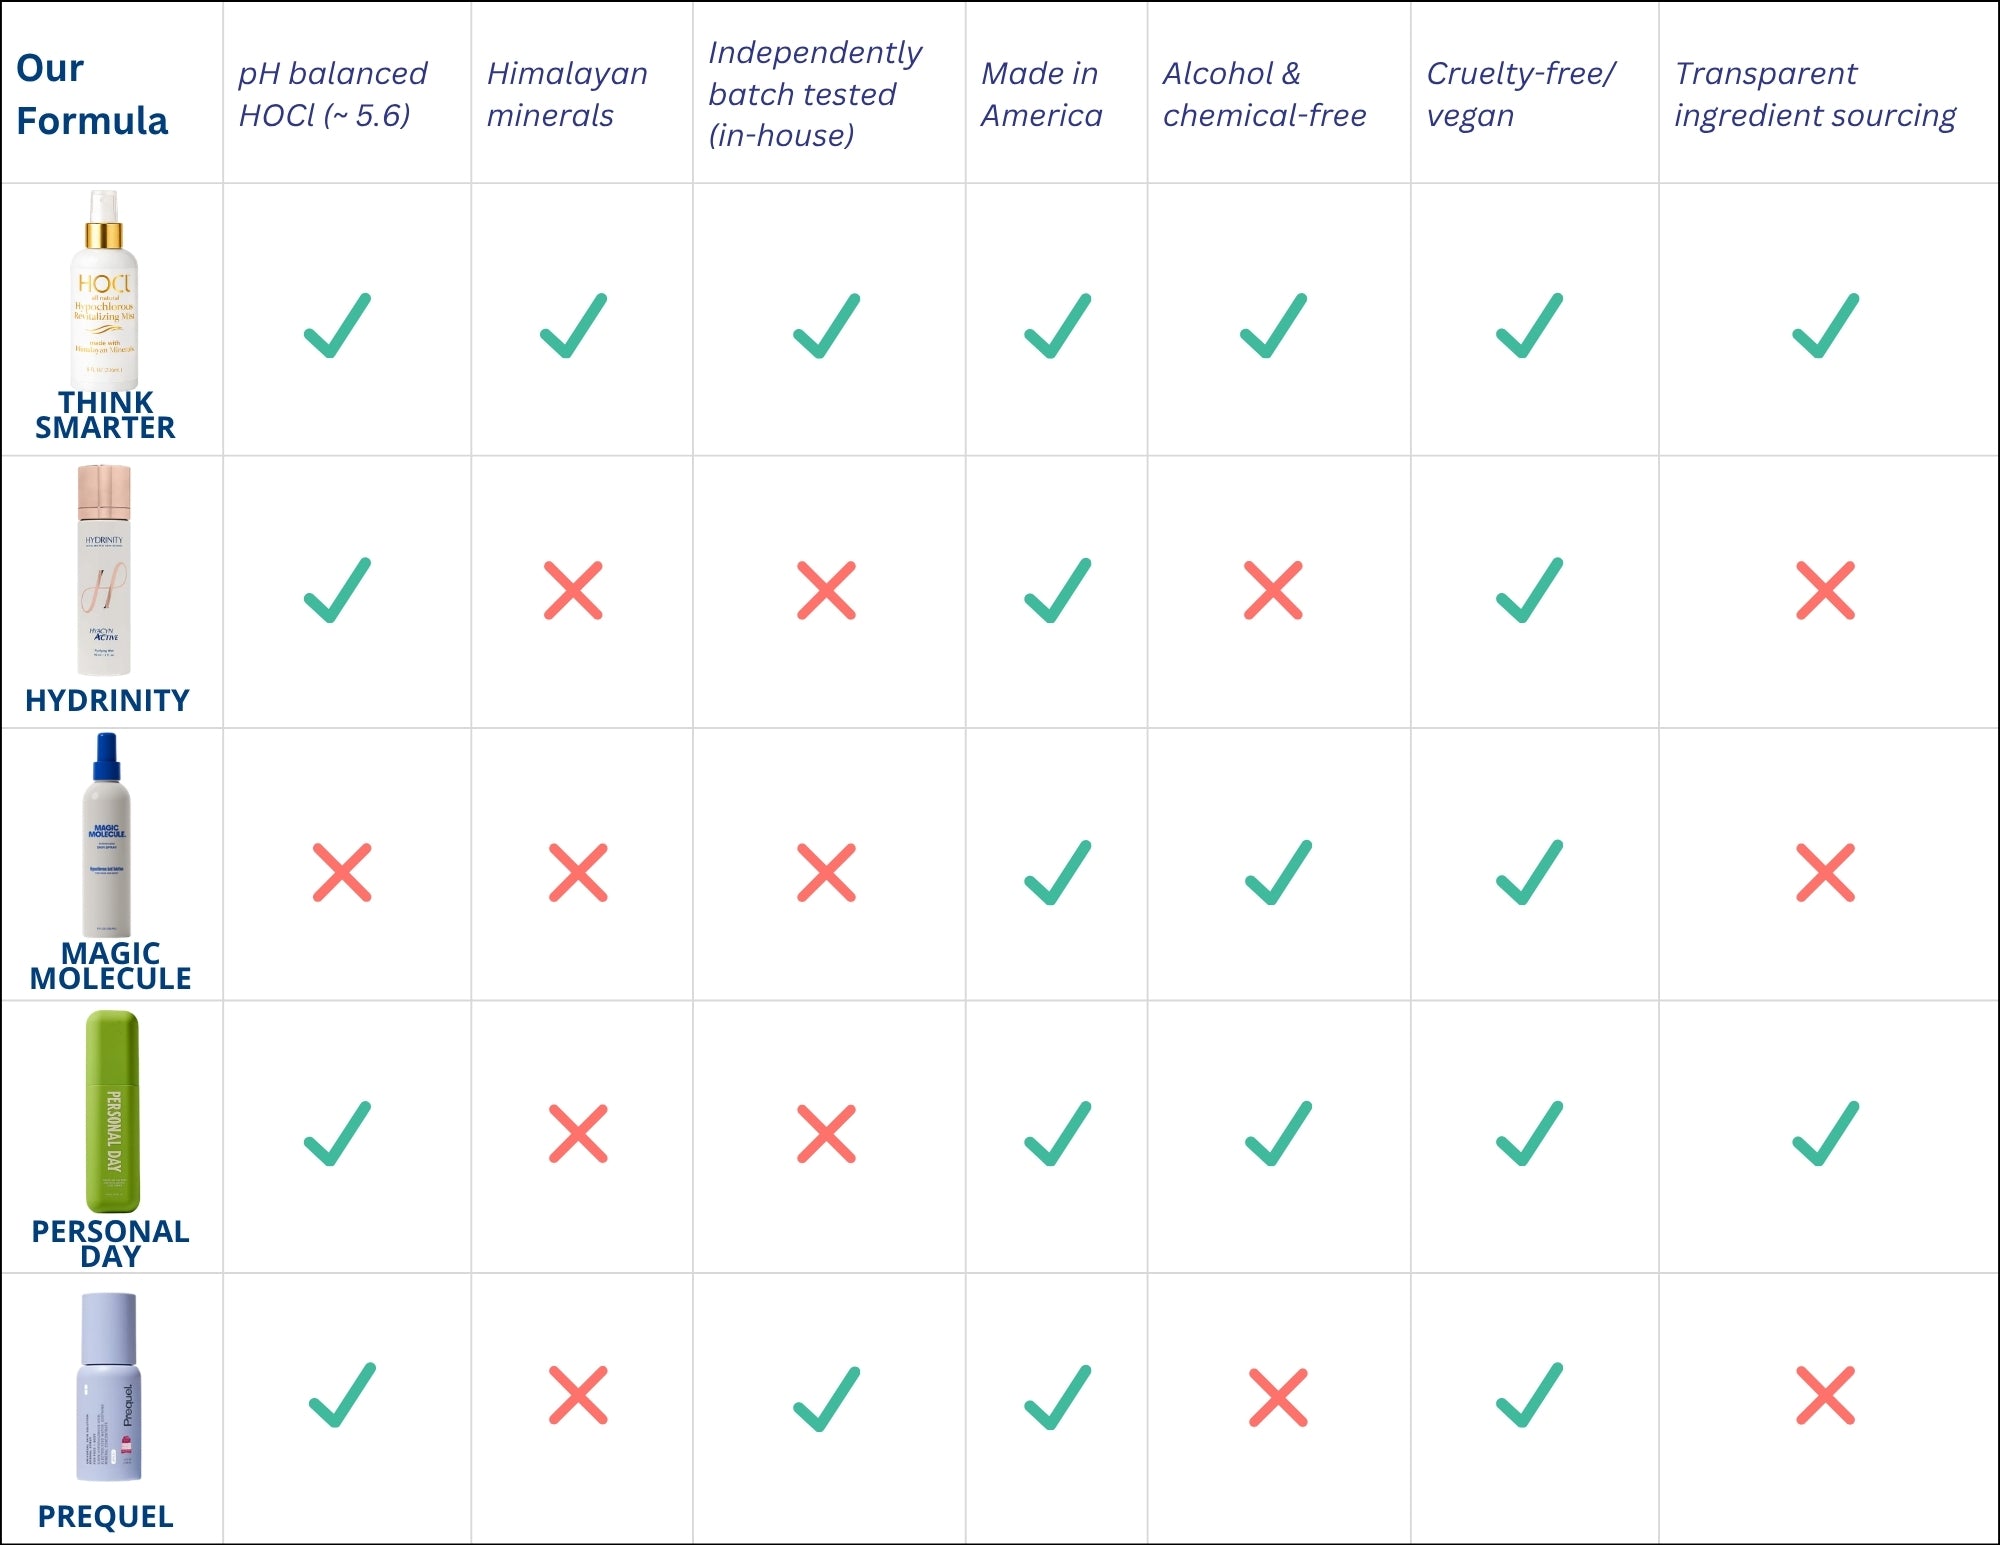Click Magic Molecule's cruelty-free checkmark
This screenshot has width=2000, height=1545.
[x=1529, y=872]
